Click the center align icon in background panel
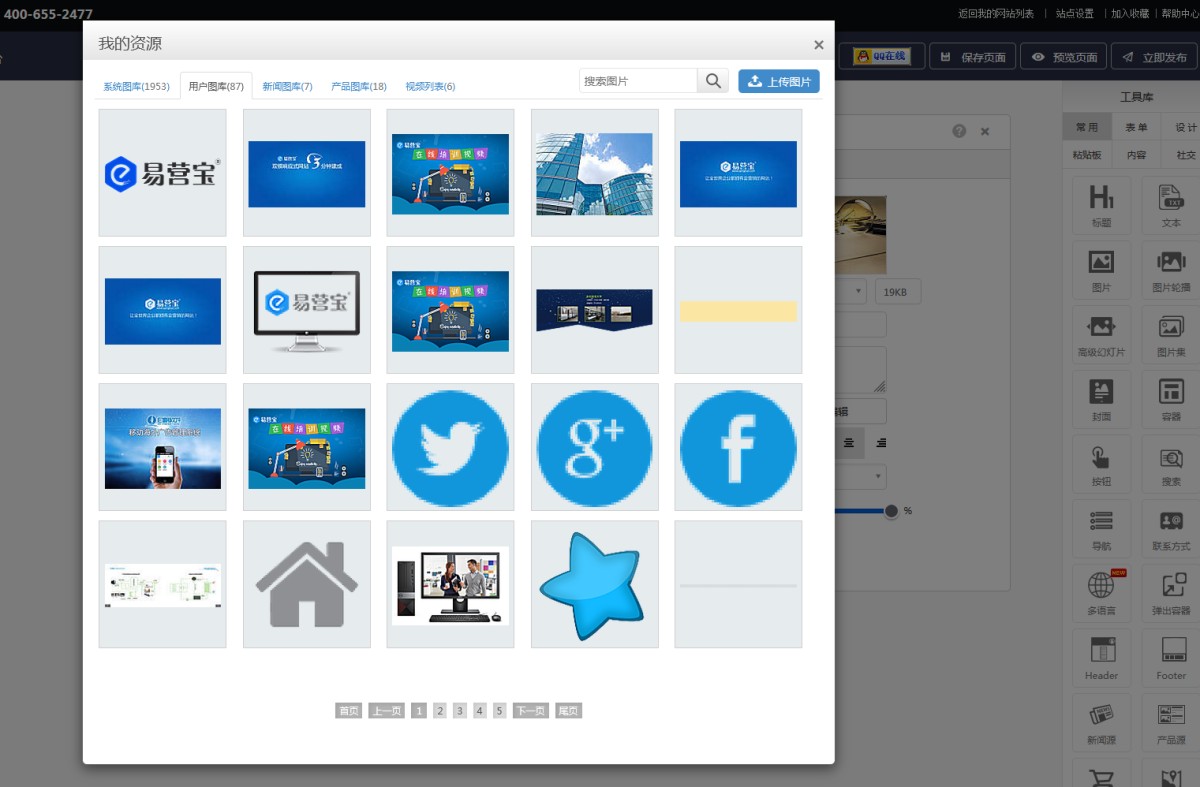Image resolution: width=1200 pixels, height=787 pixels. (x=849, y=442)
